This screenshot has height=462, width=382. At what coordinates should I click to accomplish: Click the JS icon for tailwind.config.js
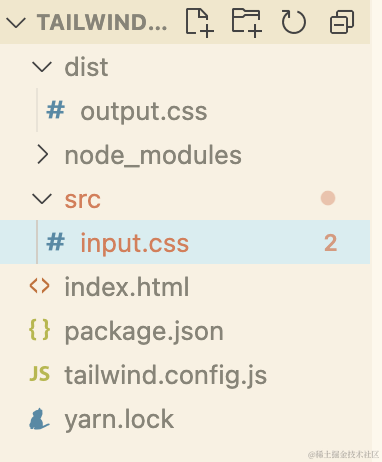(x=40, y=374)
